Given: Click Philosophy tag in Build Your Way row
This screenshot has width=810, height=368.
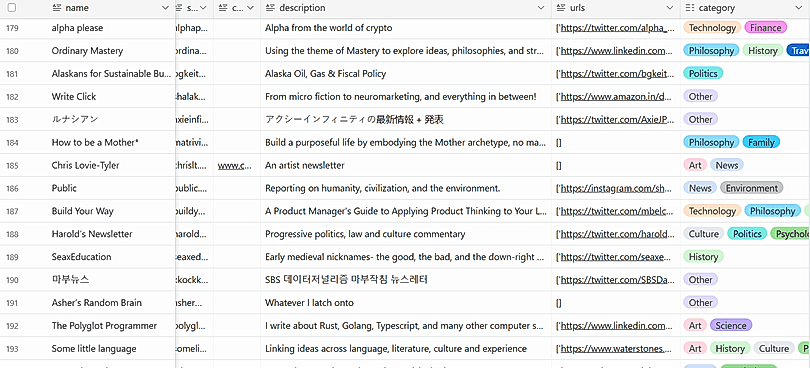Looking at the screenshot, I should [x=772, y=211].
